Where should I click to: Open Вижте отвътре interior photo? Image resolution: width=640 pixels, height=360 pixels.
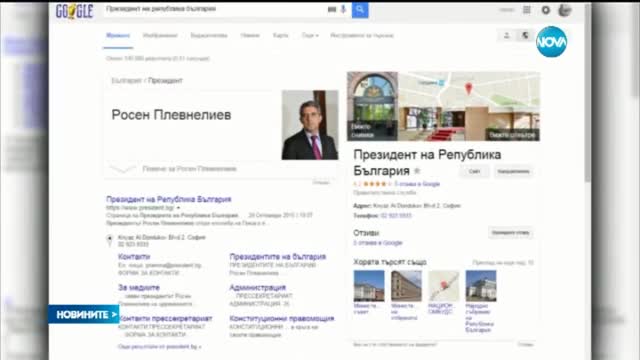tap(469, 124)
